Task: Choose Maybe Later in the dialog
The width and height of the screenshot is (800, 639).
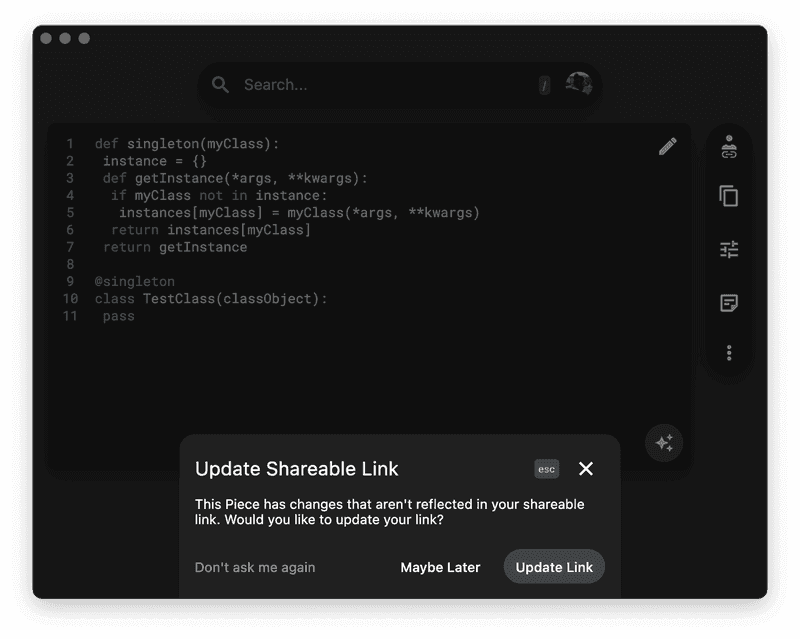Action: [439, 567]
